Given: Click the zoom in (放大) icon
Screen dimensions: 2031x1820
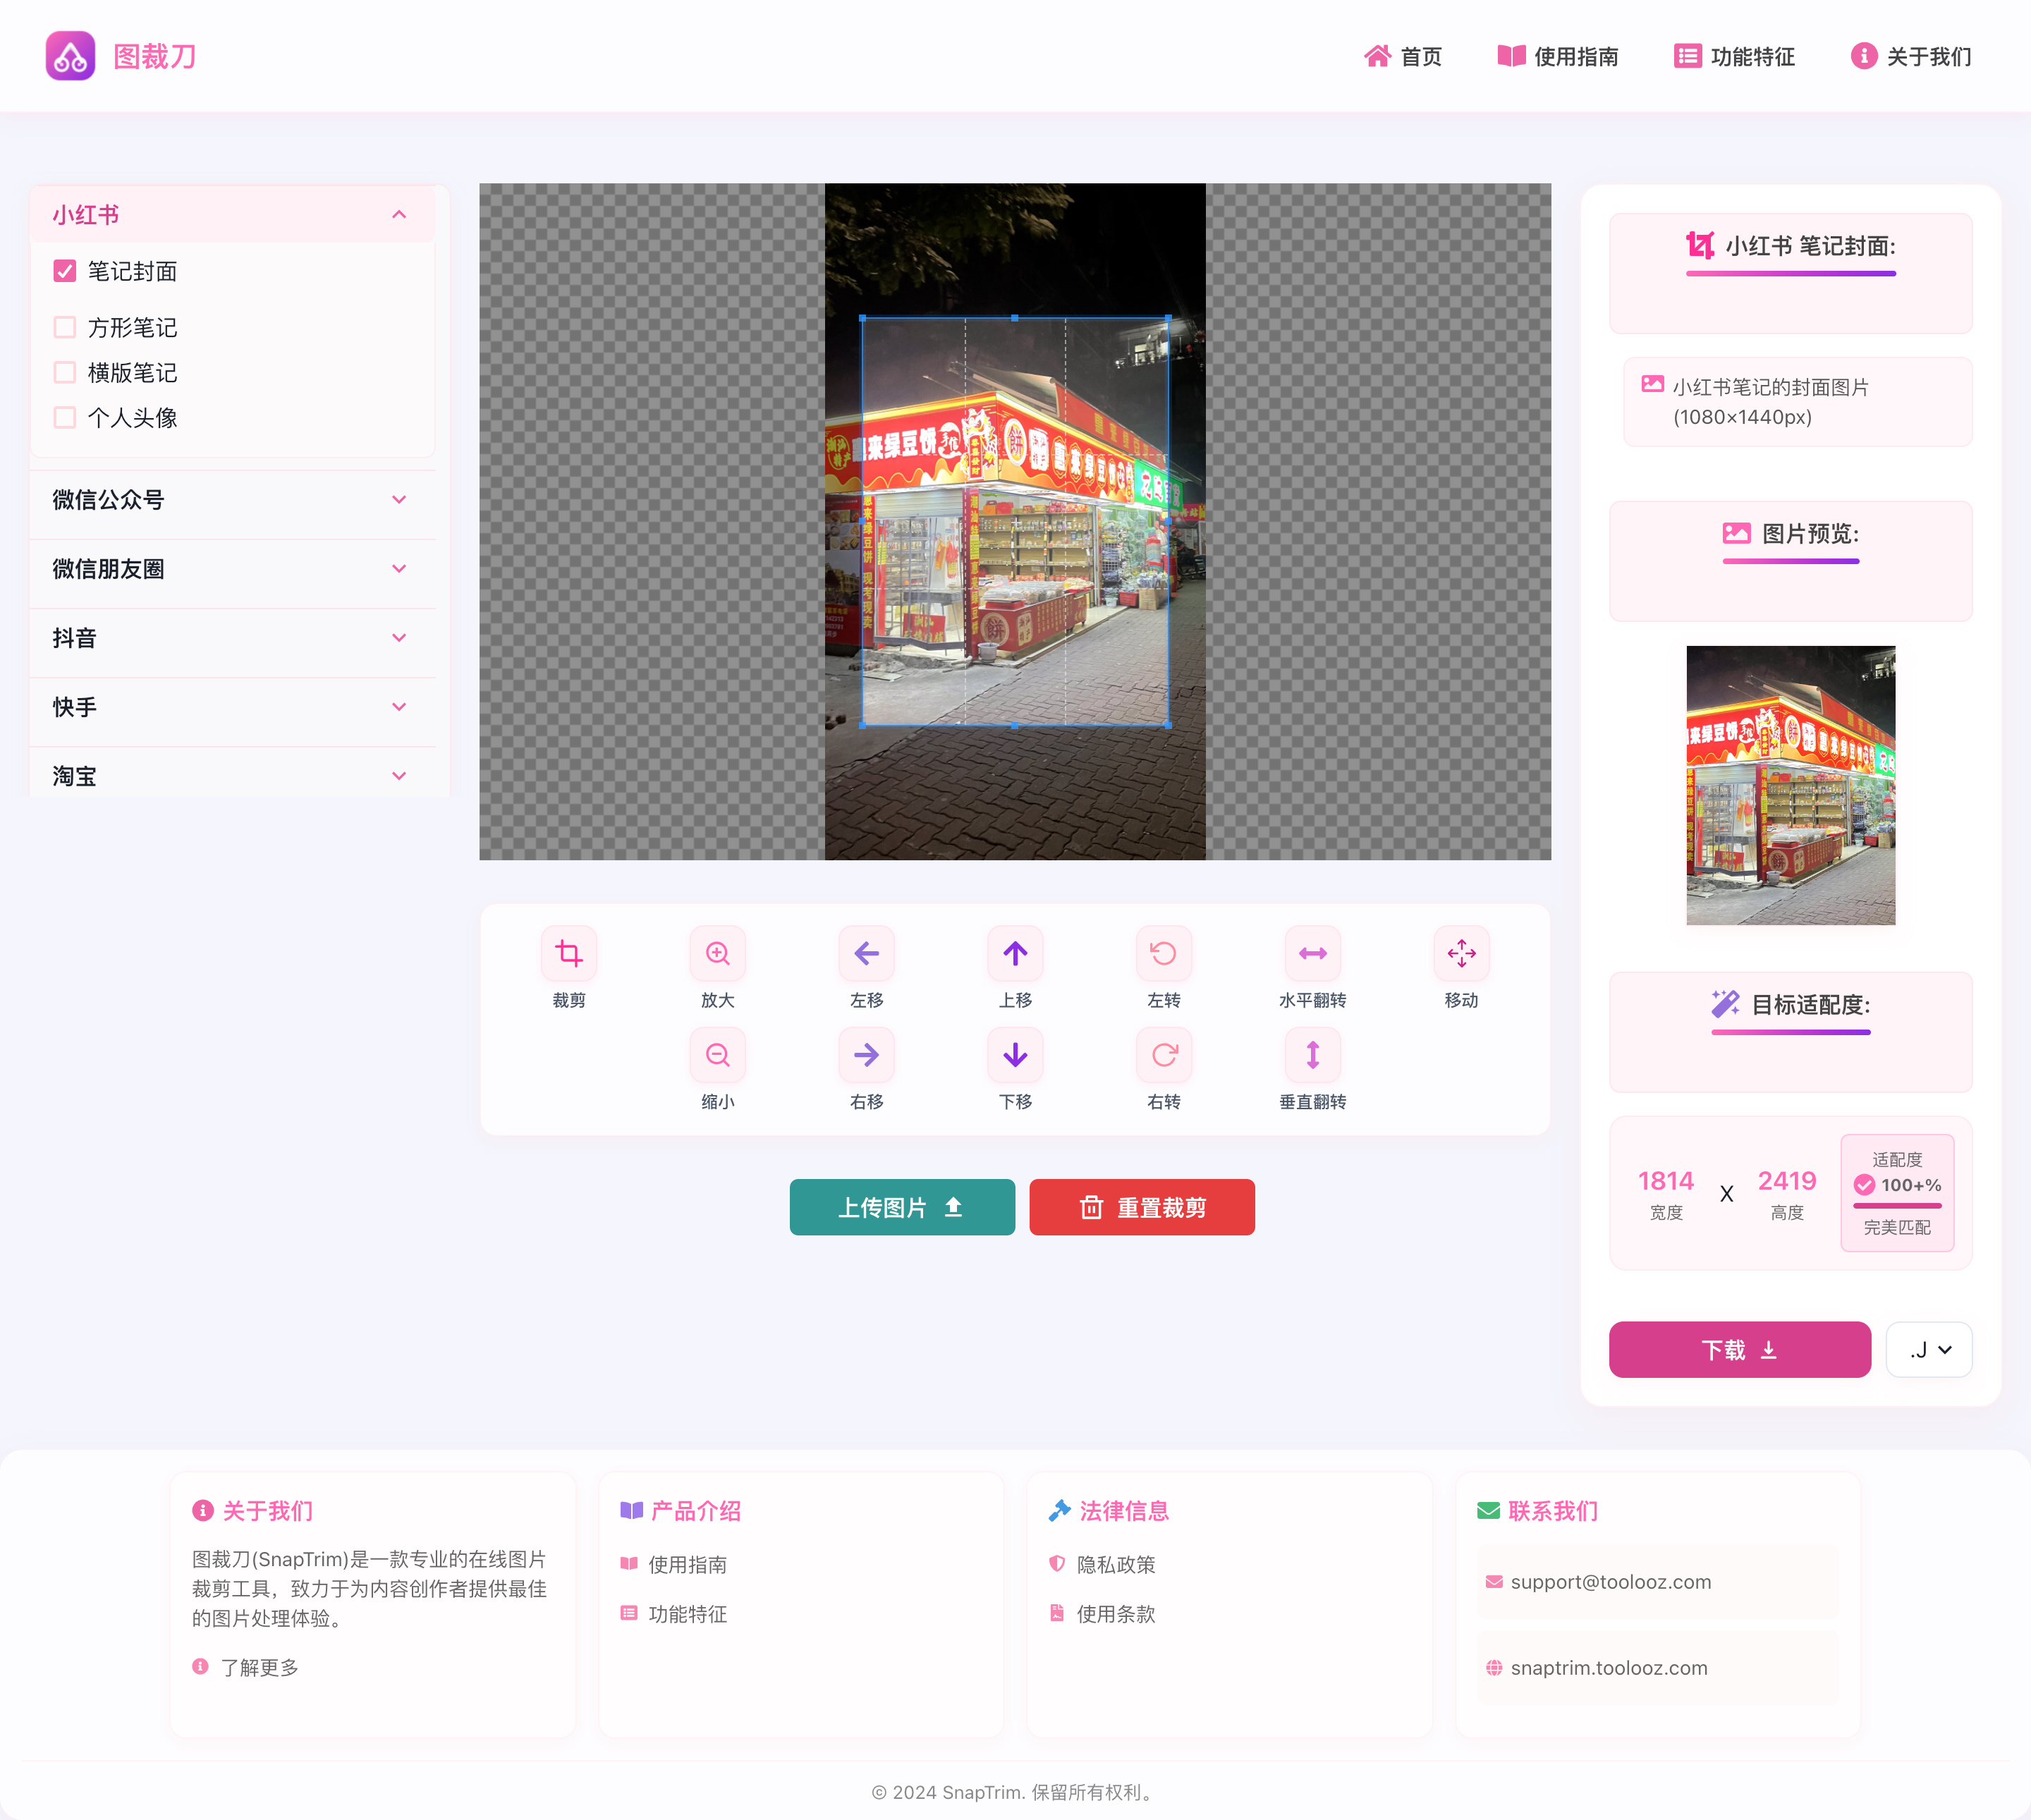Looking at the screenshot, I should pyautogui.click(x=717, y=953).
